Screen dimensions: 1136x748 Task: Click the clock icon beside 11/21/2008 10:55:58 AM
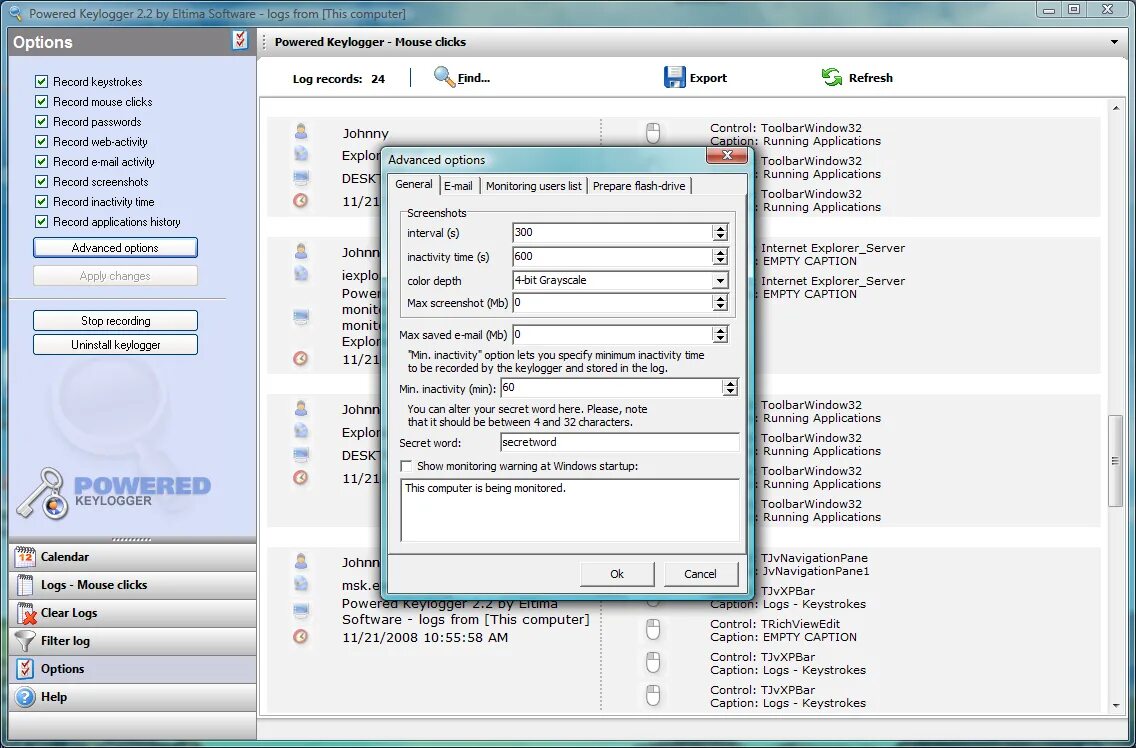pos(301,636)
